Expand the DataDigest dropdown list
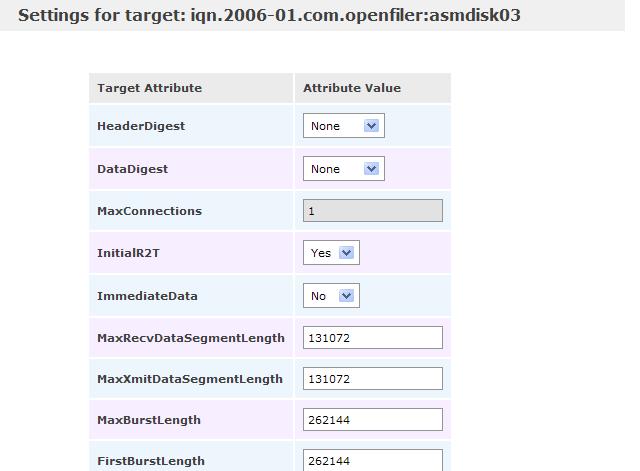Viewport: 640px width, 471px height. (343, 169)
